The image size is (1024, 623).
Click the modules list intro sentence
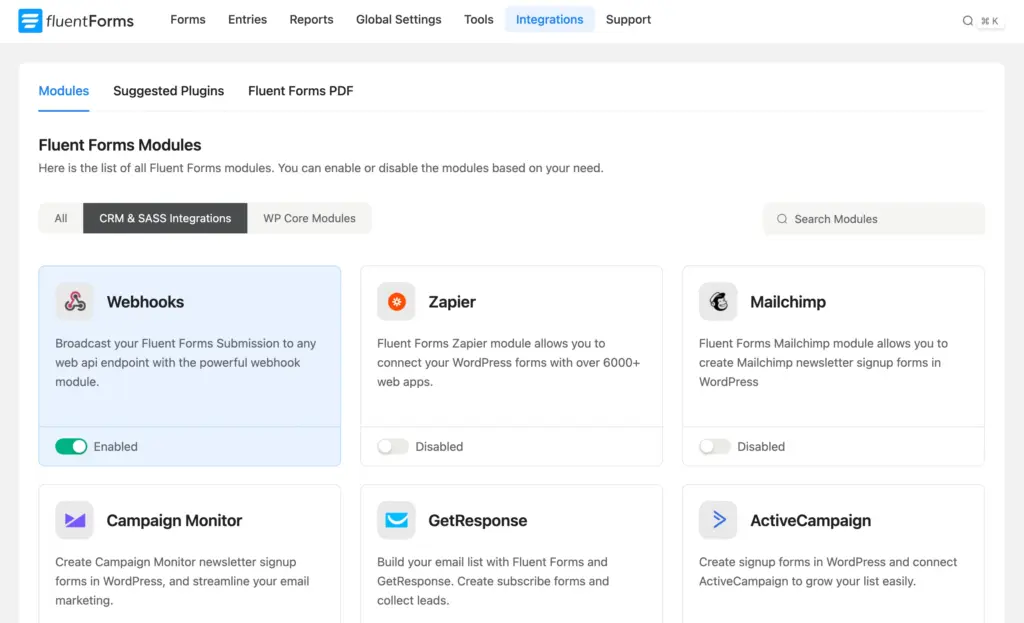click(321, 168)
